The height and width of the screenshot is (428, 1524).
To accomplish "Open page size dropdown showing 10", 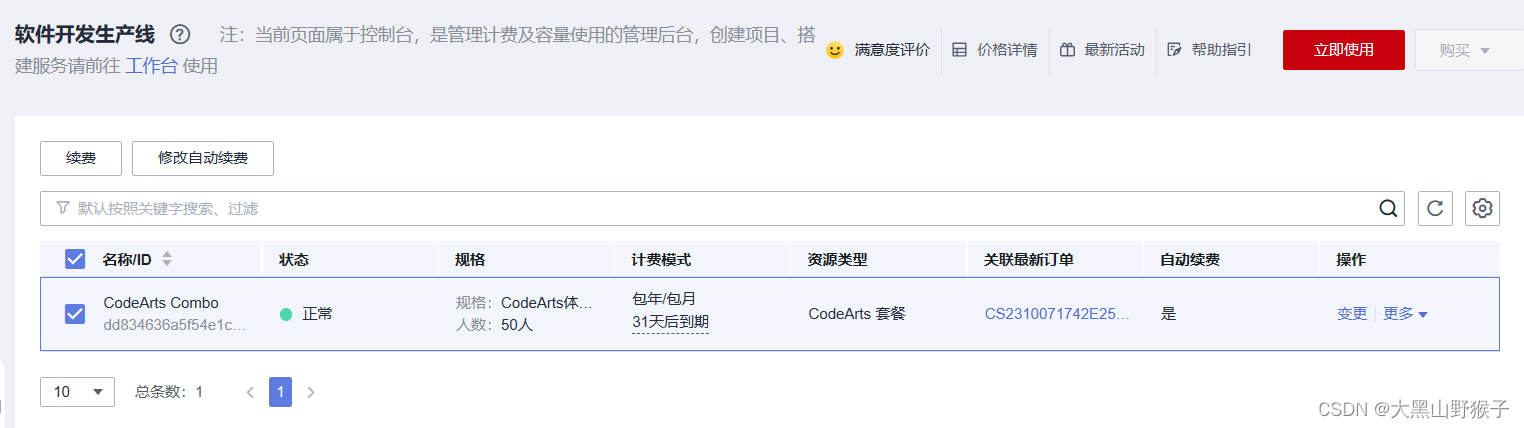I will pos(77,392).
